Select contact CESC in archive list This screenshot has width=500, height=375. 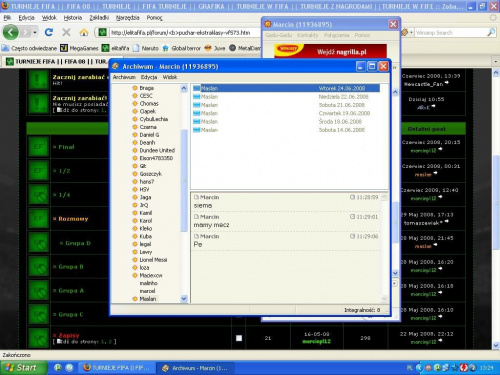click(x=146, y=96)
